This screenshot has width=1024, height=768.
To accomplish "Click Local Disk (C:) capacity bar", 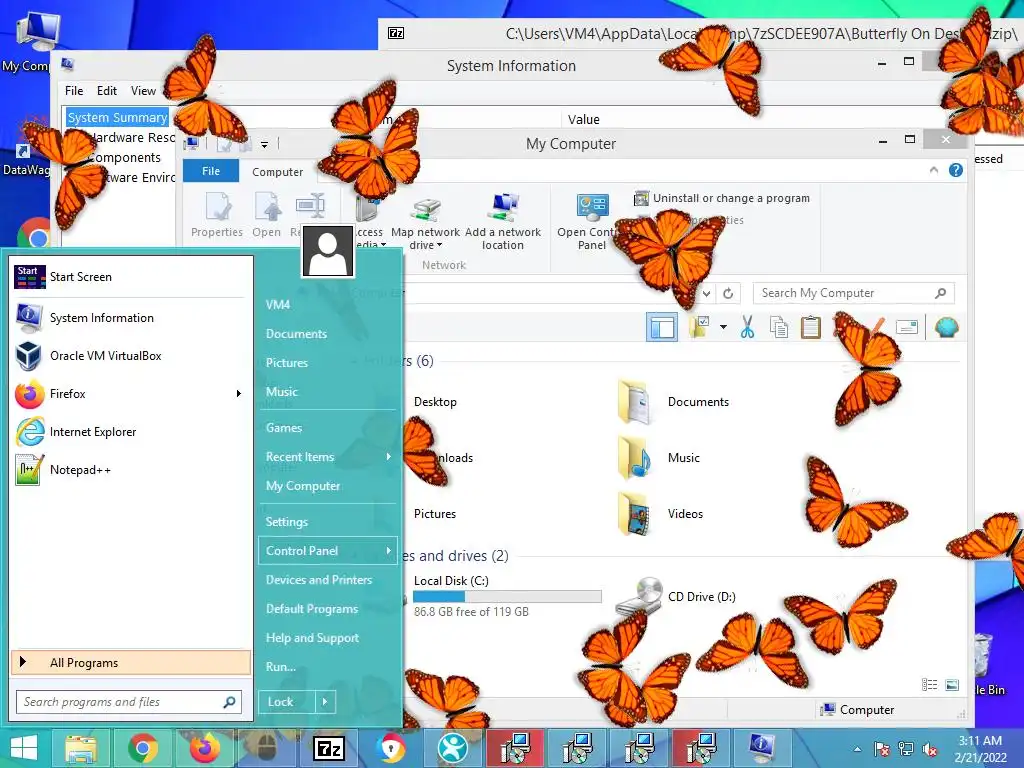I will tap(507, 596).
